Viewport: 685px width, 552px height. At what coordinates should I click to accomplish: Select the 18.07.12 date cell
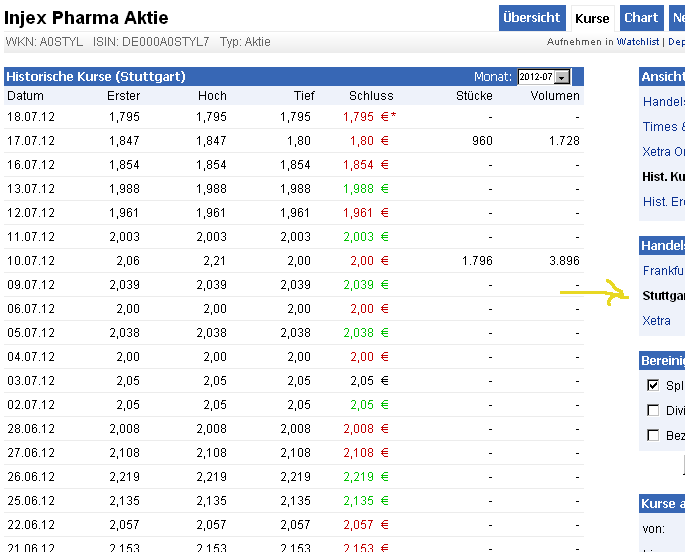point(31,117)
